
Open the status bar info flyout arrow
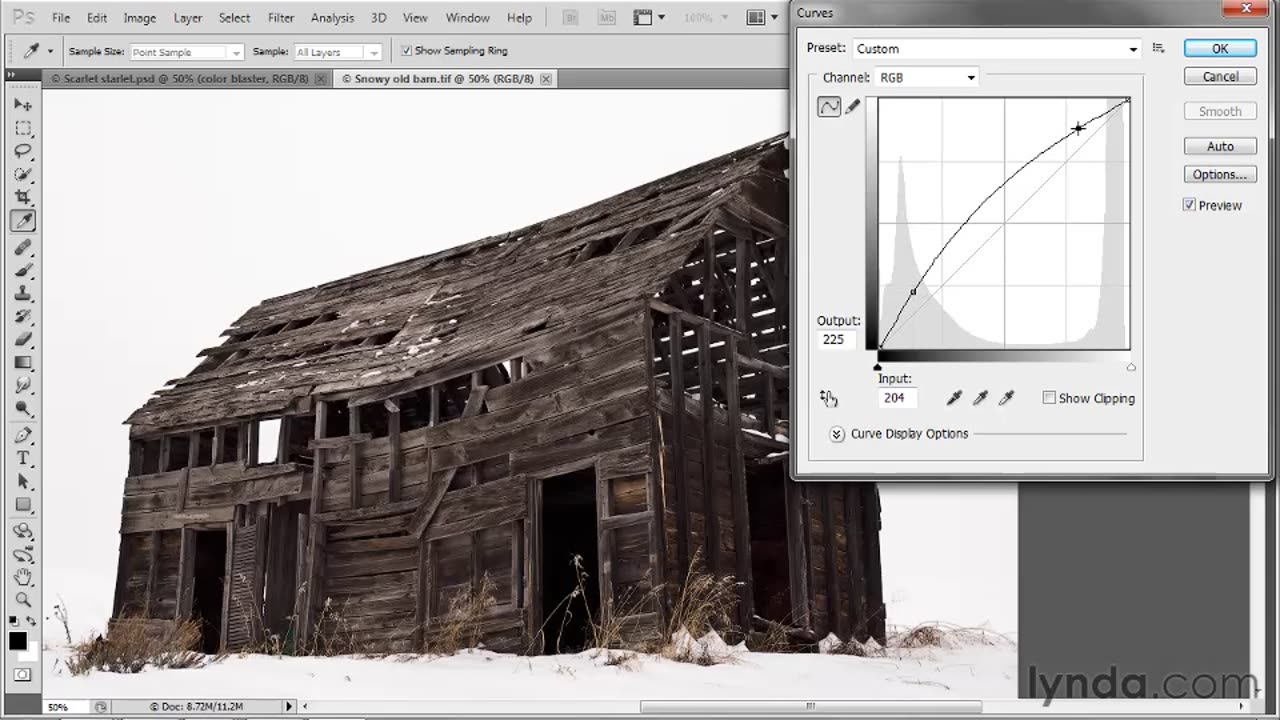[x=290, y=706]
